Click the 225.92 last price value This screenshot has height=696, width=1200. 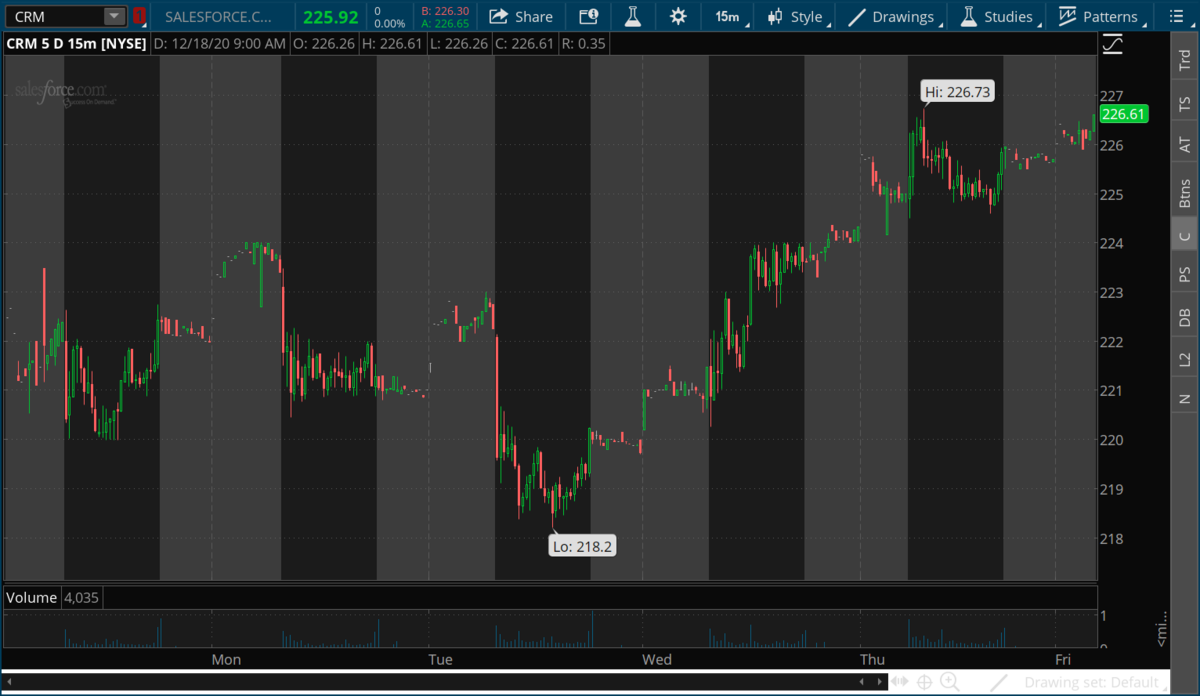point(331,17)
